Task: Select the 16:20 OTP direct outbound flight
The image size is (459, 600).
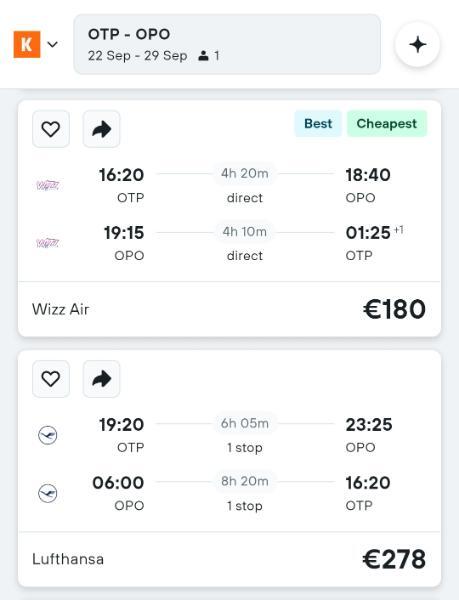Action: (x=230, y=186)
